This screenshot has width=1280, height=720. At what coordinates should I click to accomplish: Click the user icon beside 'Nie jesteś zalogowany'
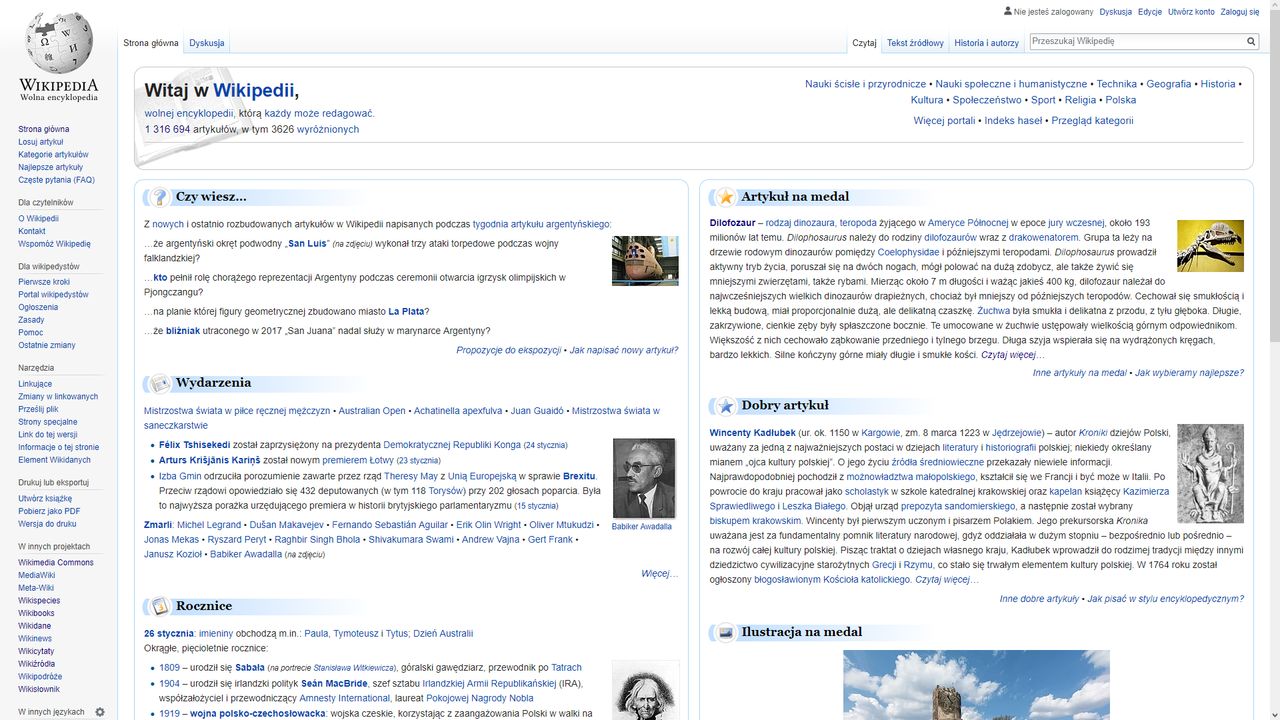click(x=1008, y=11)
